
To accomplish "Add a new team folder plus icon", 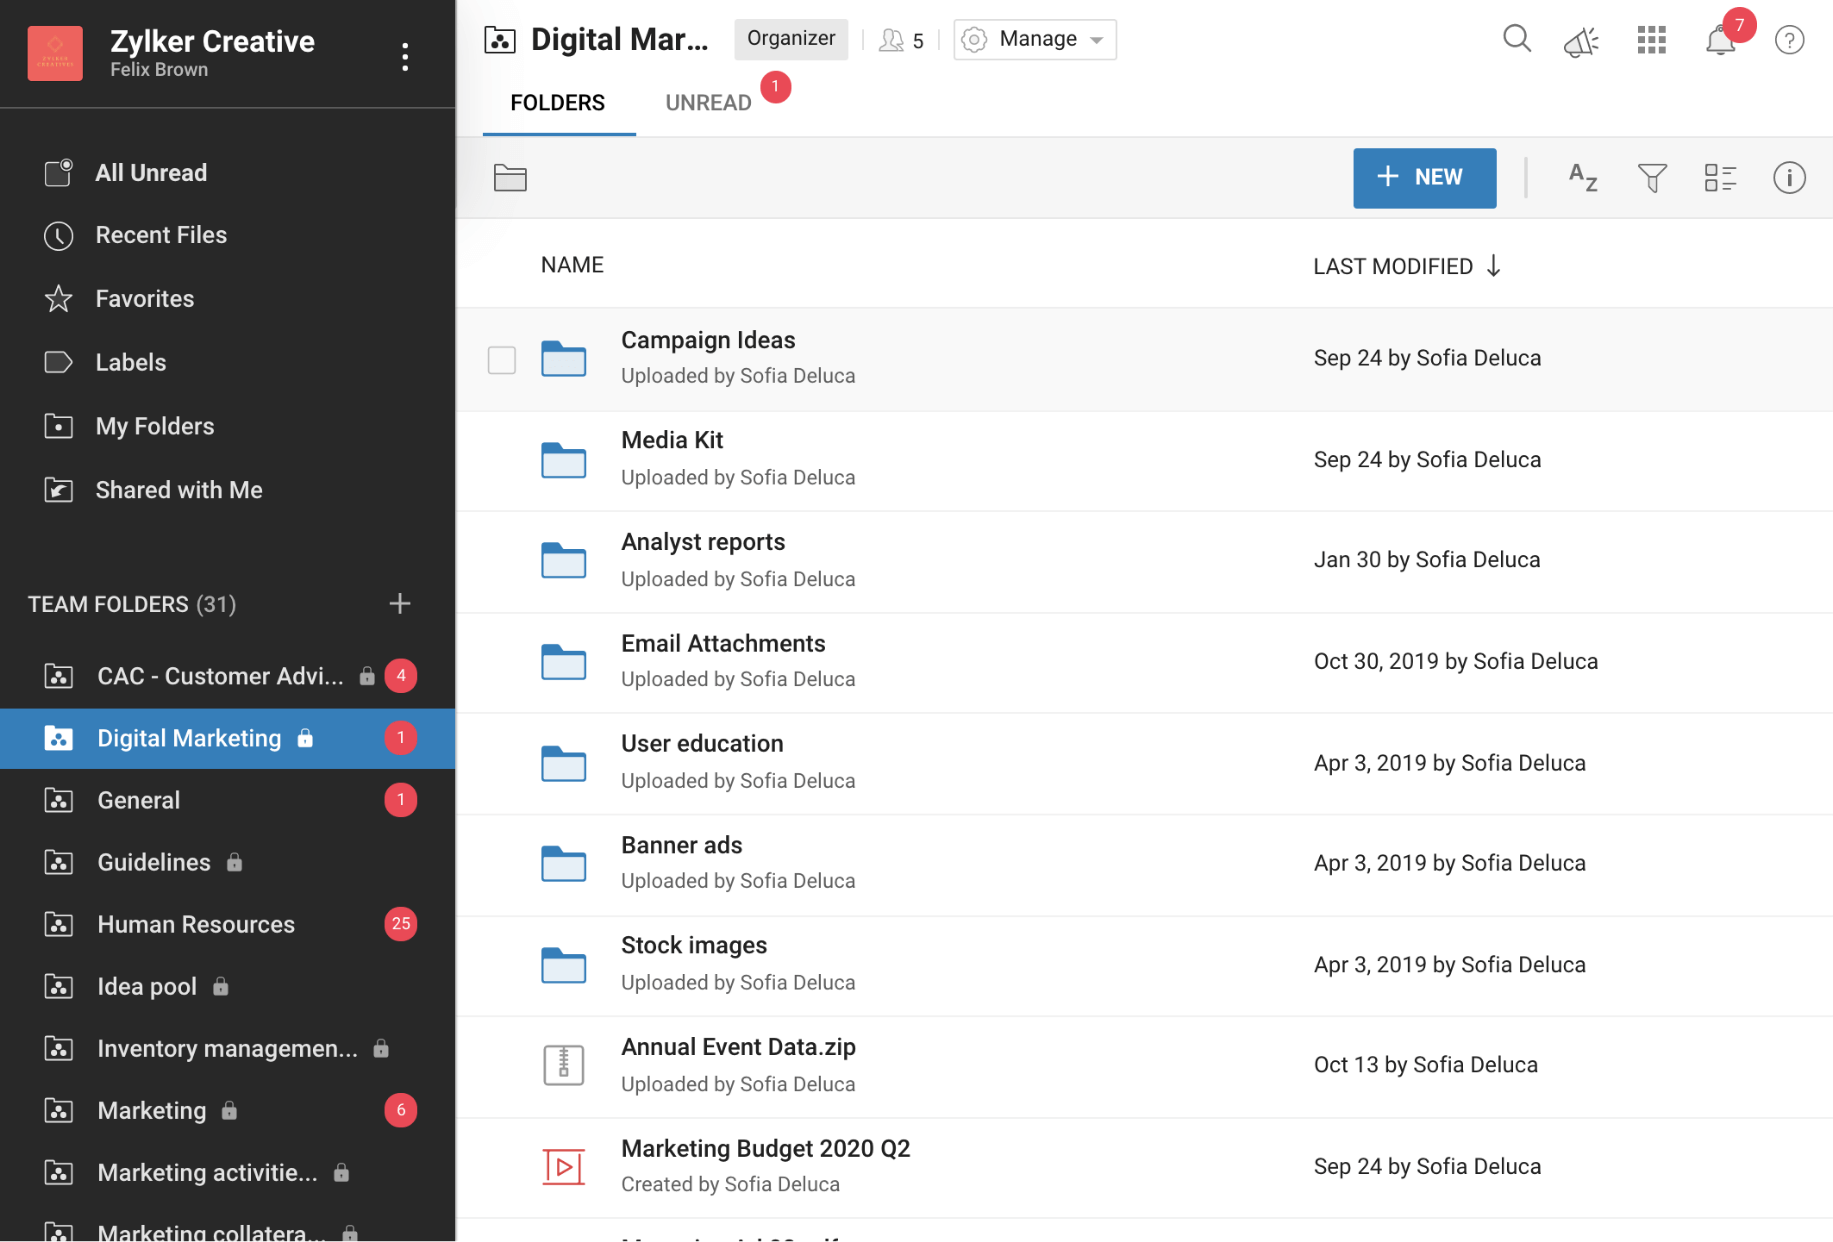I will click(400, 604).
